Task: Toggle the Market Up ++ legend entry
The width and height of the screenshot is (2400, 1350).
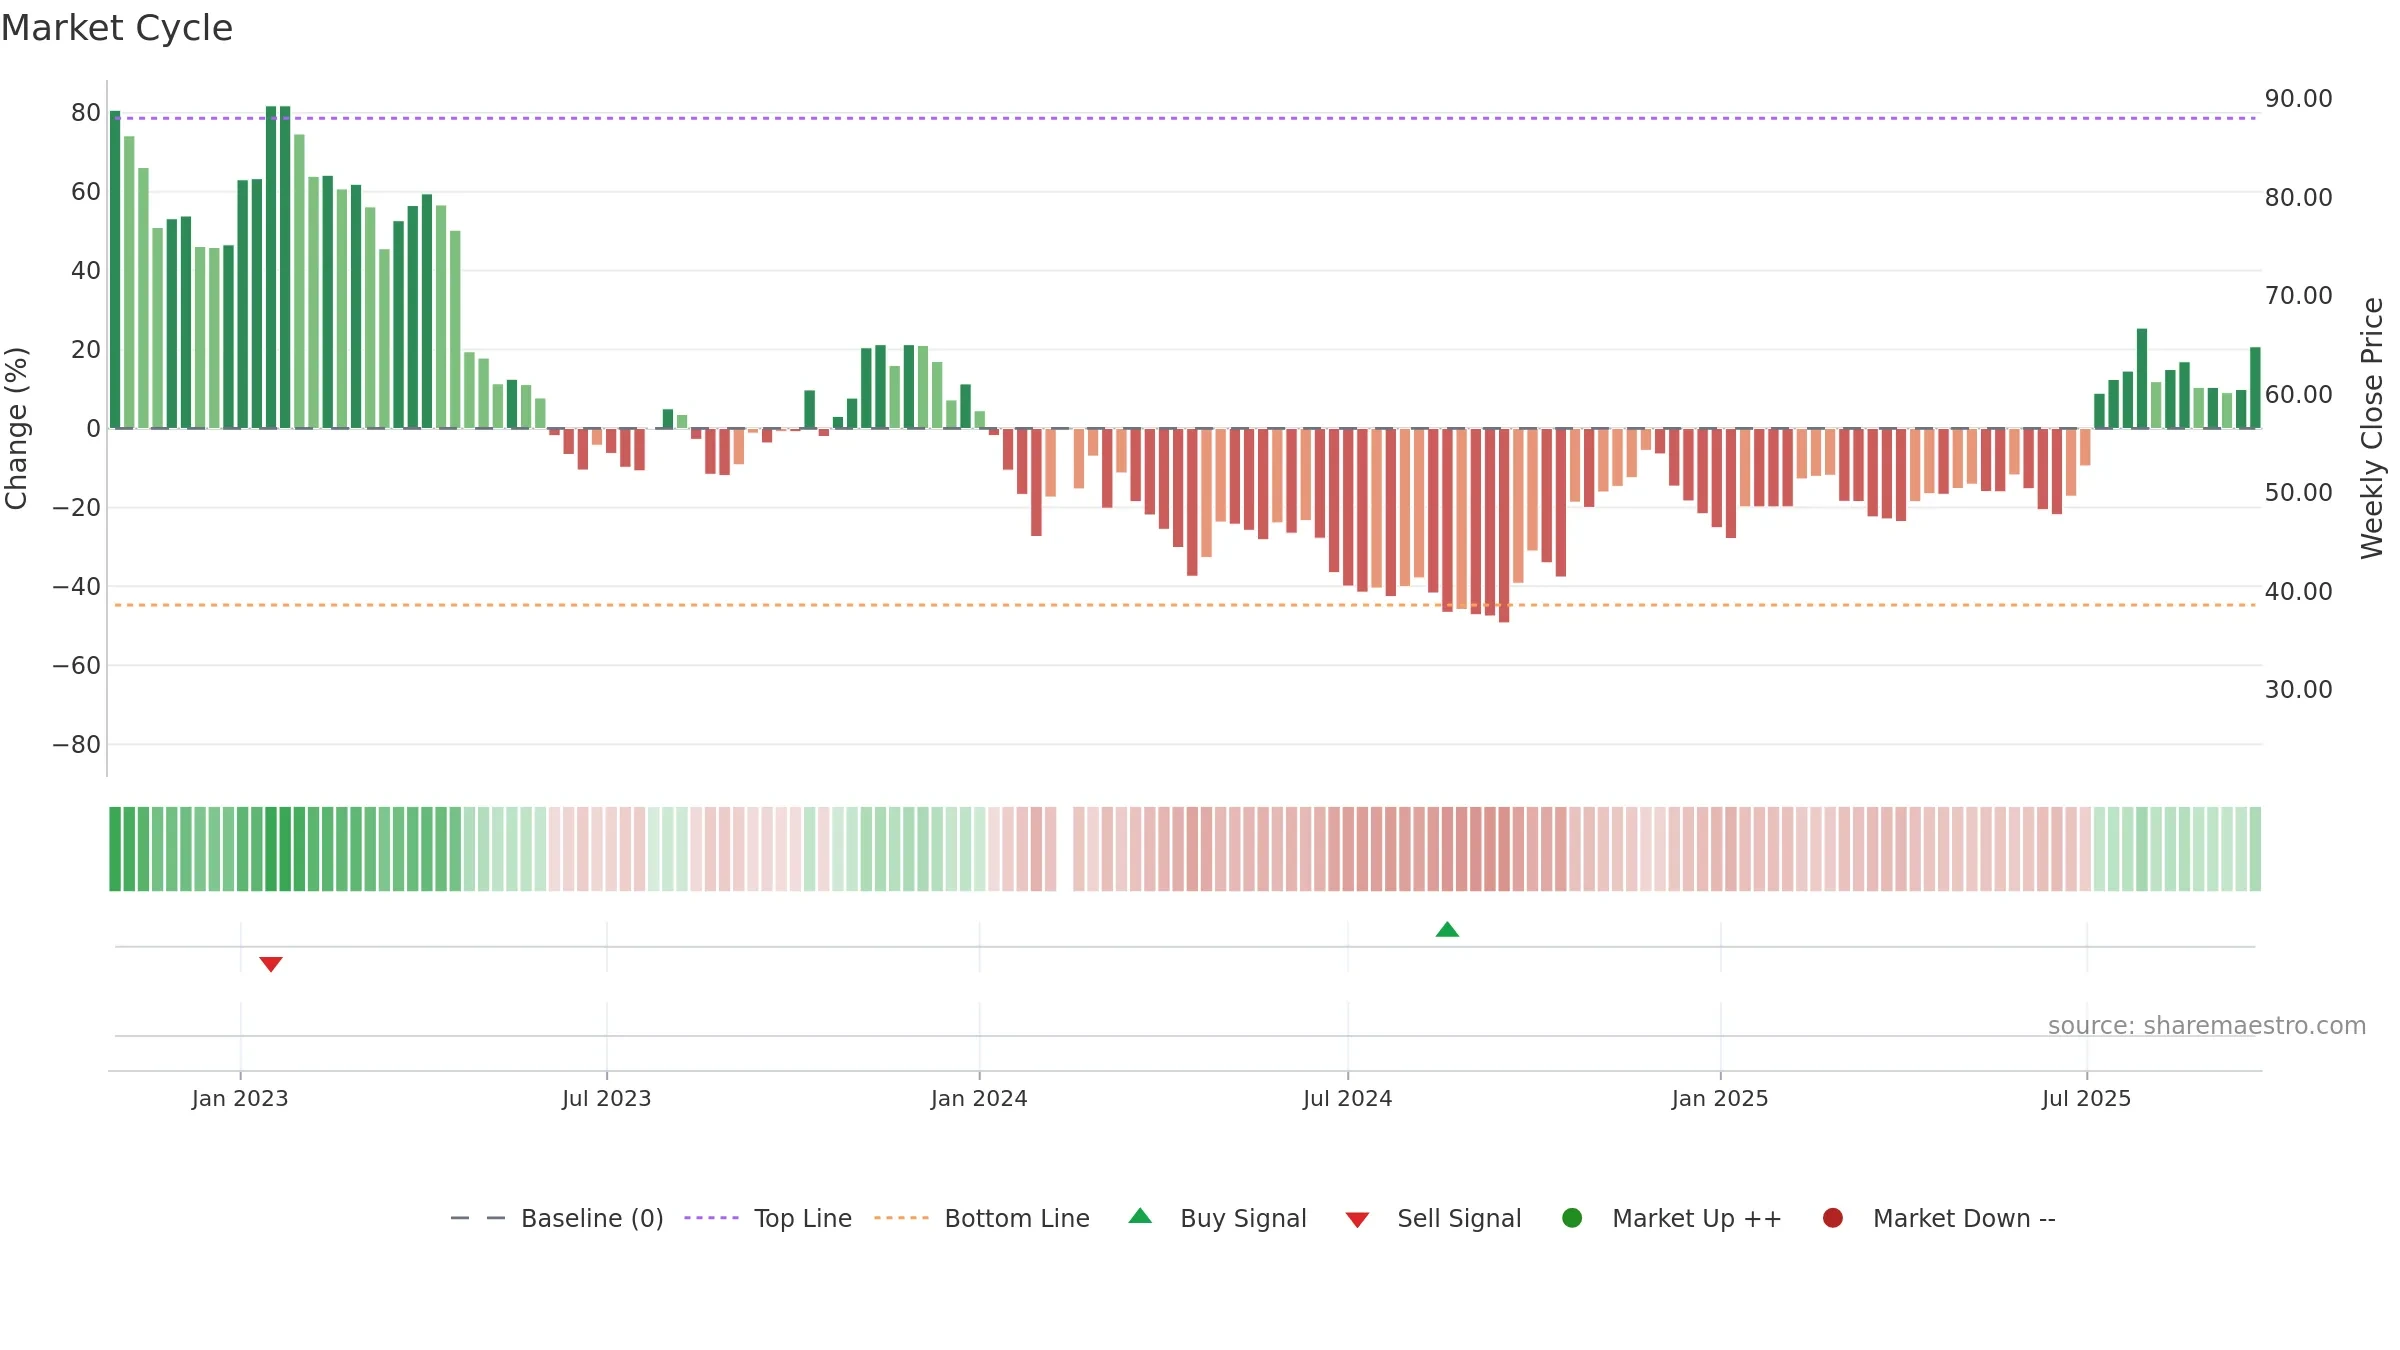Action: click(1672, 1219)
